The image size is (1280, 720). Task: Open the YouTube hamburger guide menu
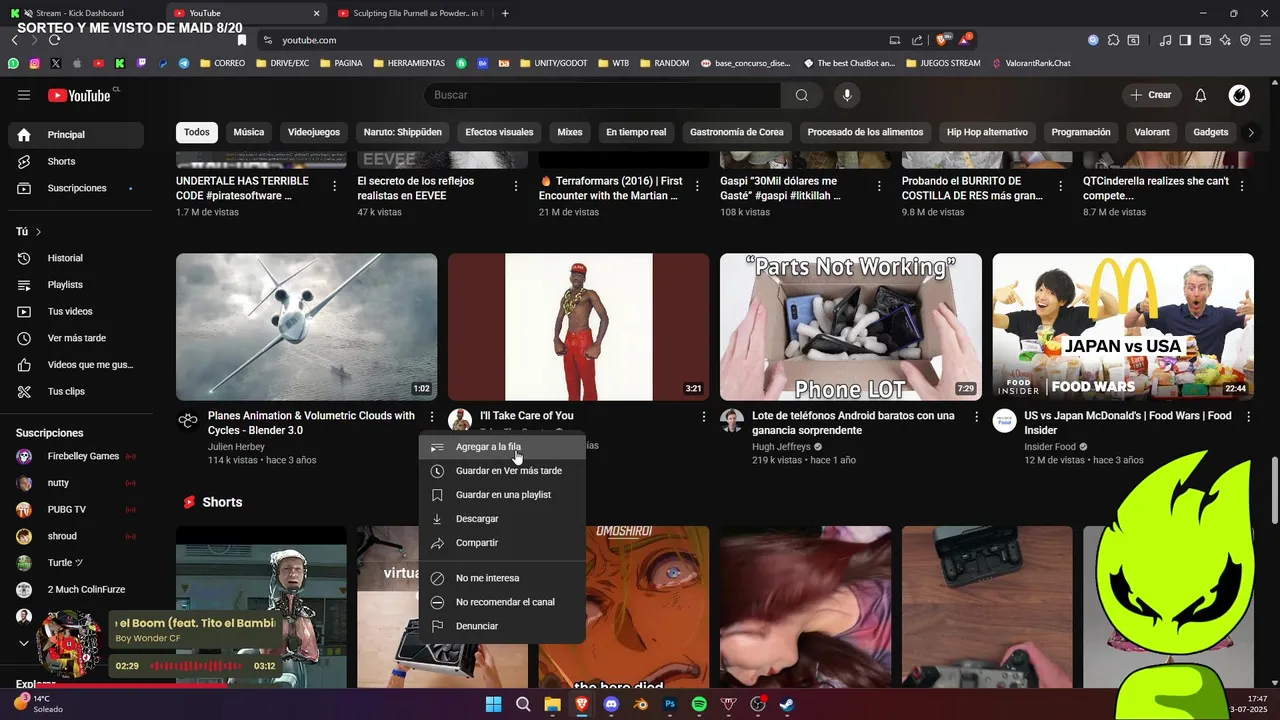point(24,95)
